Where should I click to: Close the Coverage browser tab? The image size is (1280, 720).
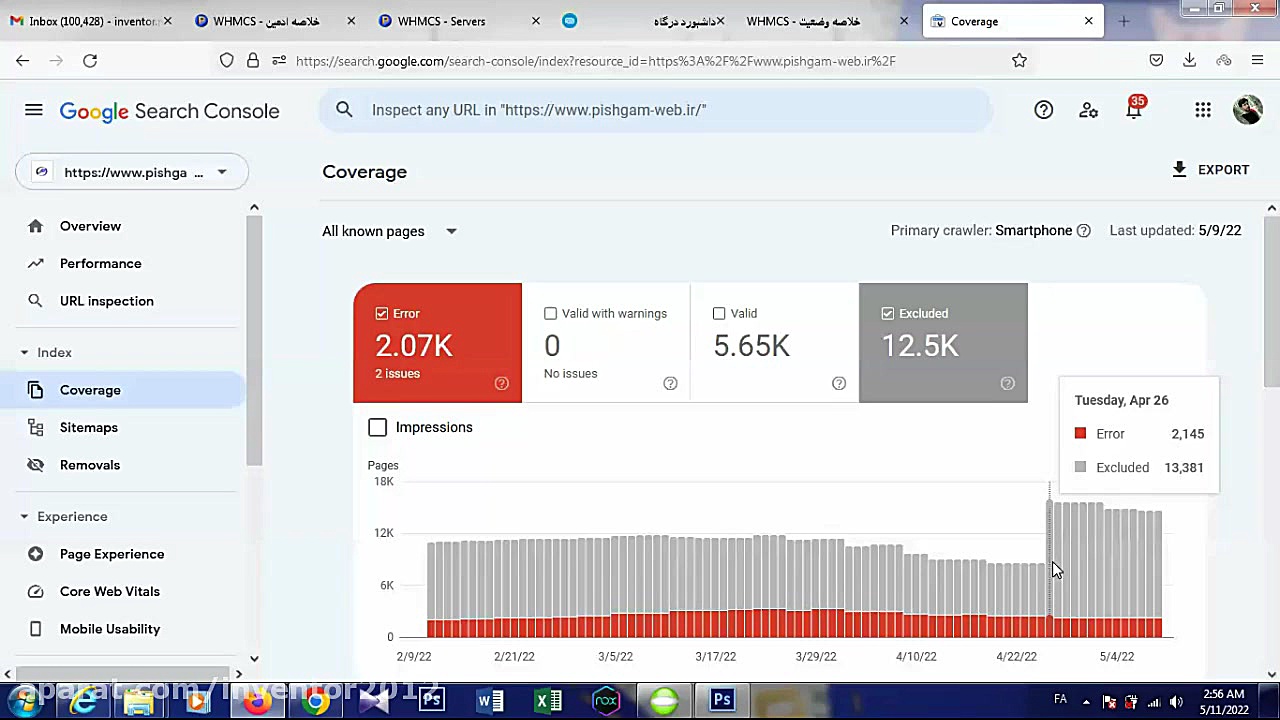pyautogui.click(x=1089, y=21)
